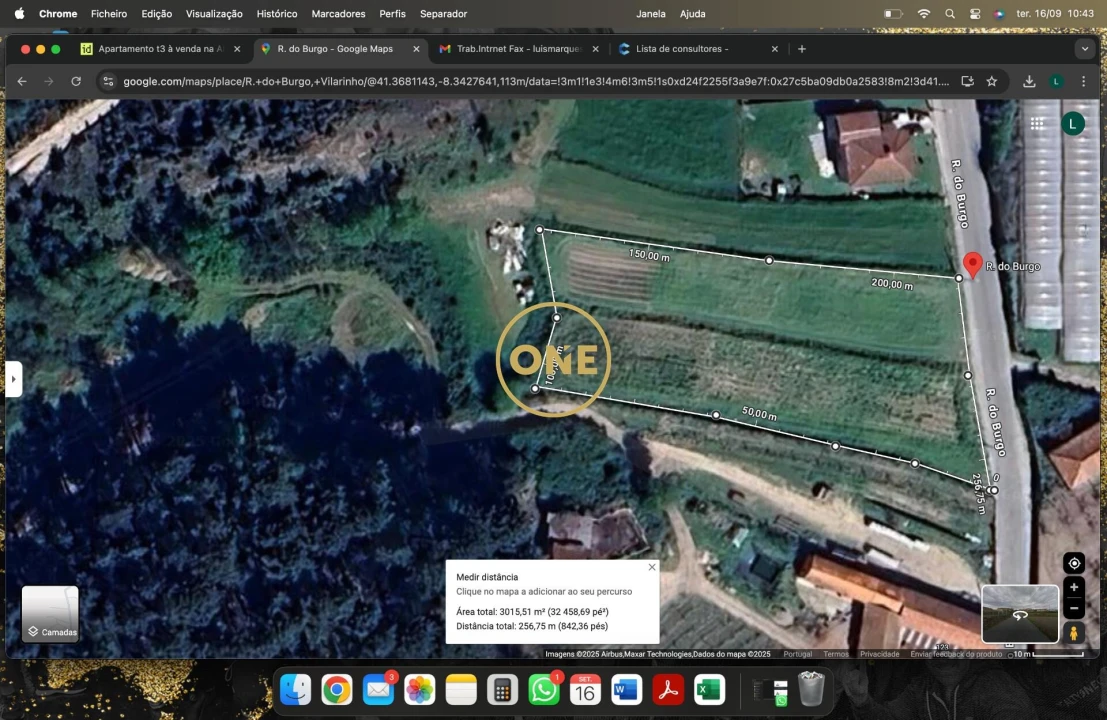Open the Google apps grid icon
This screenshot has height=720, width=1107.
[1038, 123]
